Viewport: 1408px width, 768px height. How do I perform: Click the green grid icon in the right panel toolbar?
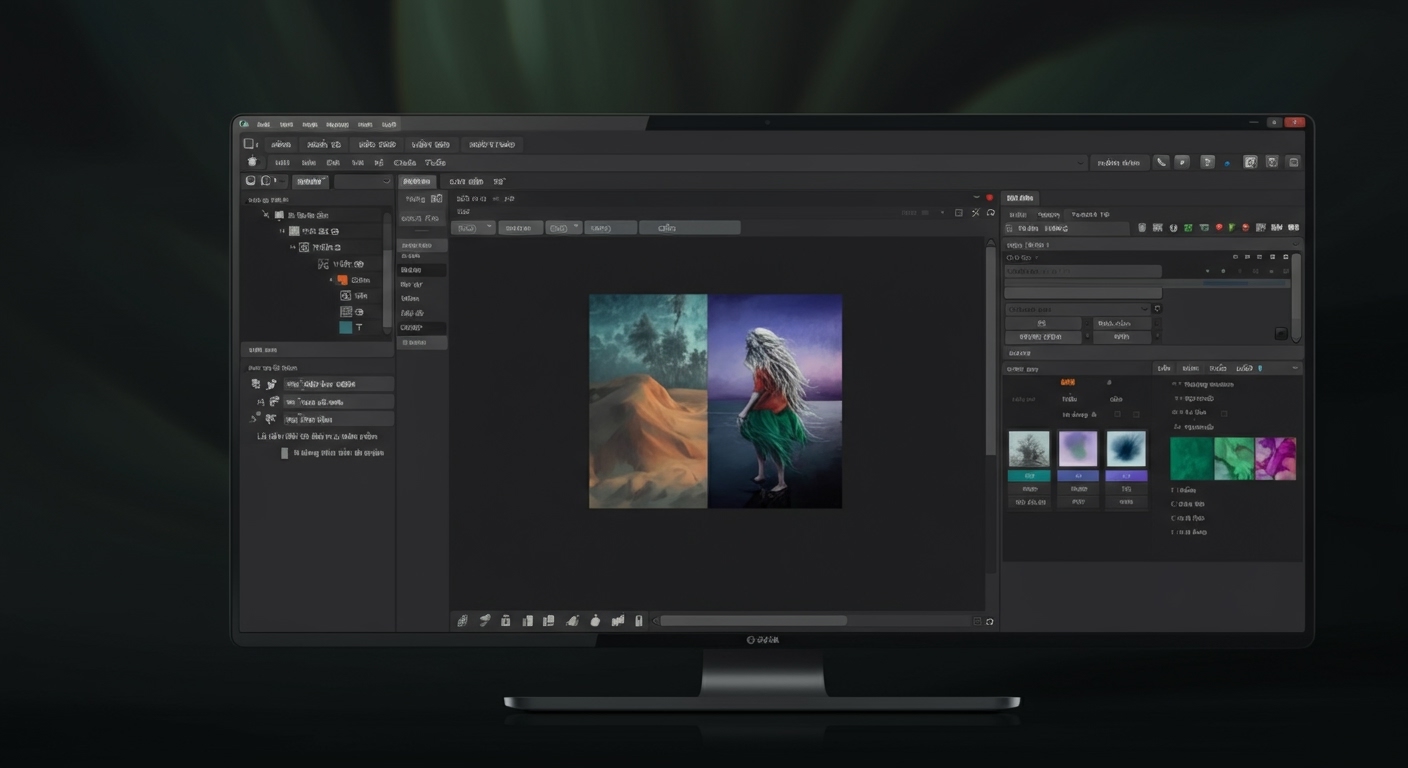click(1188, 228)
